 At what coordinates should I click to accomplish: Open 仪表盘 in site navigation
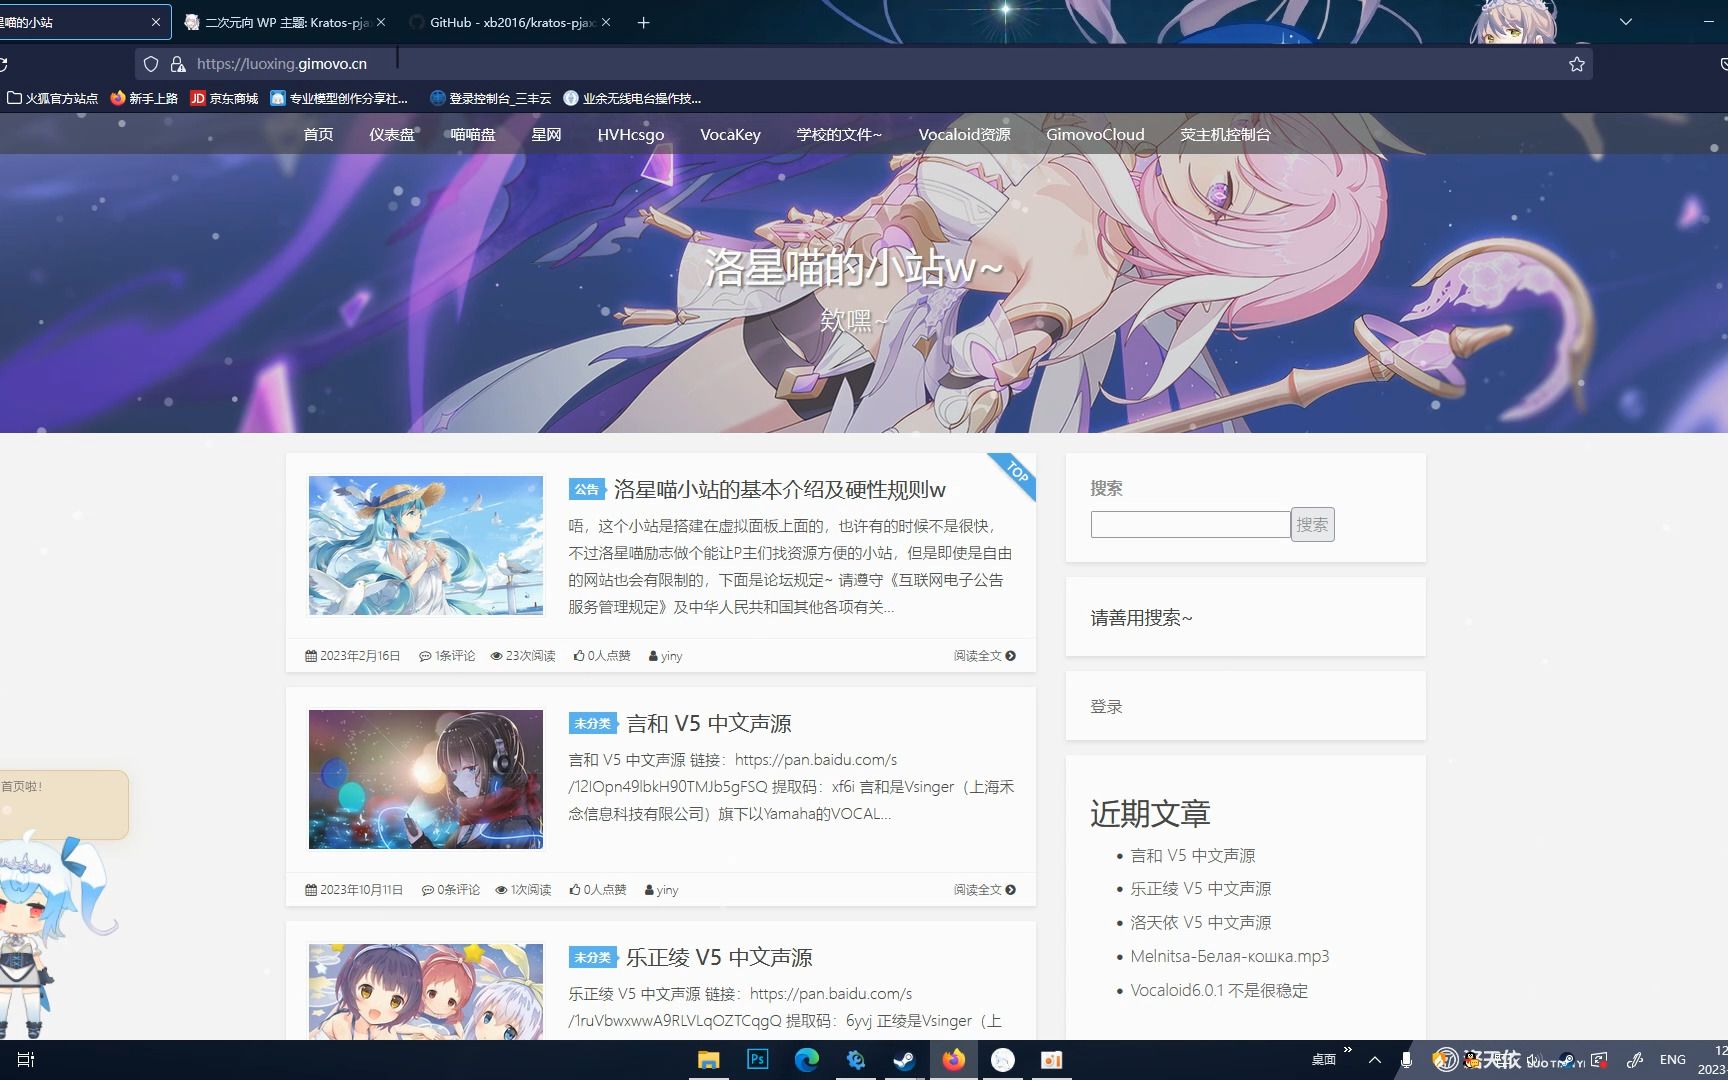[392, 134]
